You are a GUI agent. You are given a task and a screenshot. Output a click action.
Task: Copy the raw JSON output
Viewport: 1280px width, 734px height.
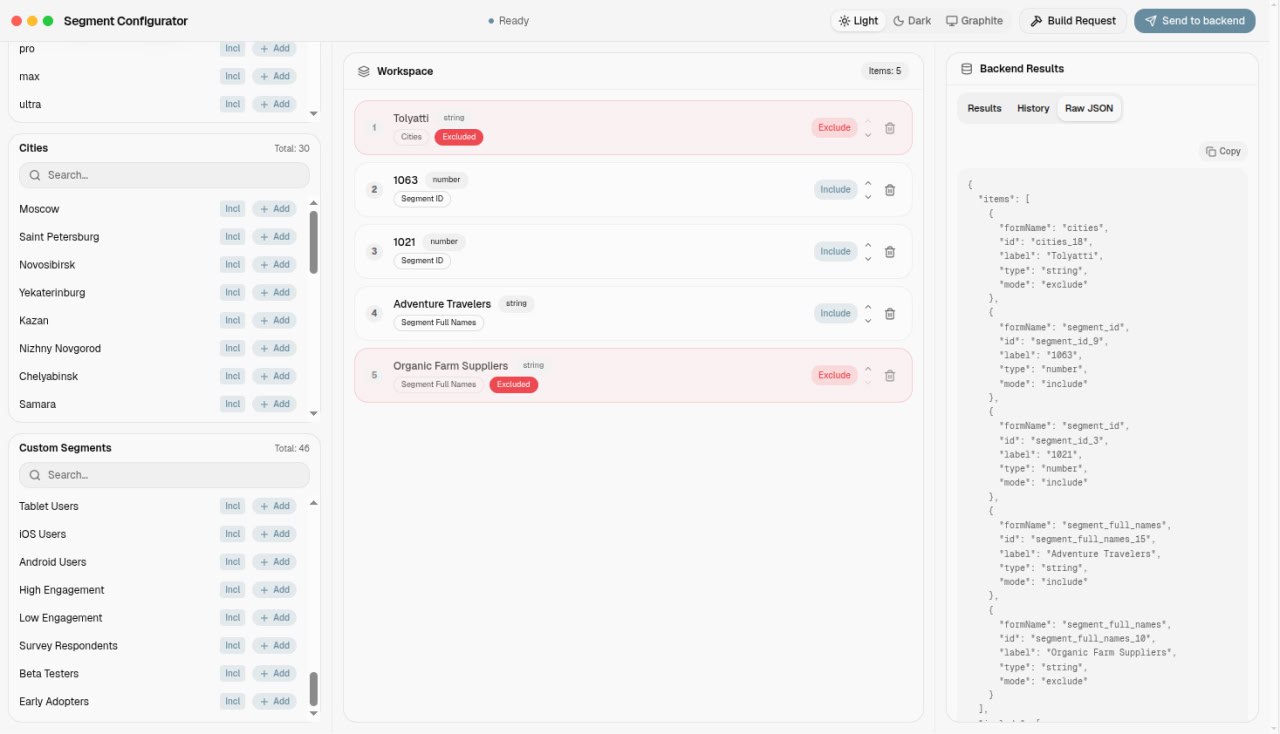coord(1223,152)
